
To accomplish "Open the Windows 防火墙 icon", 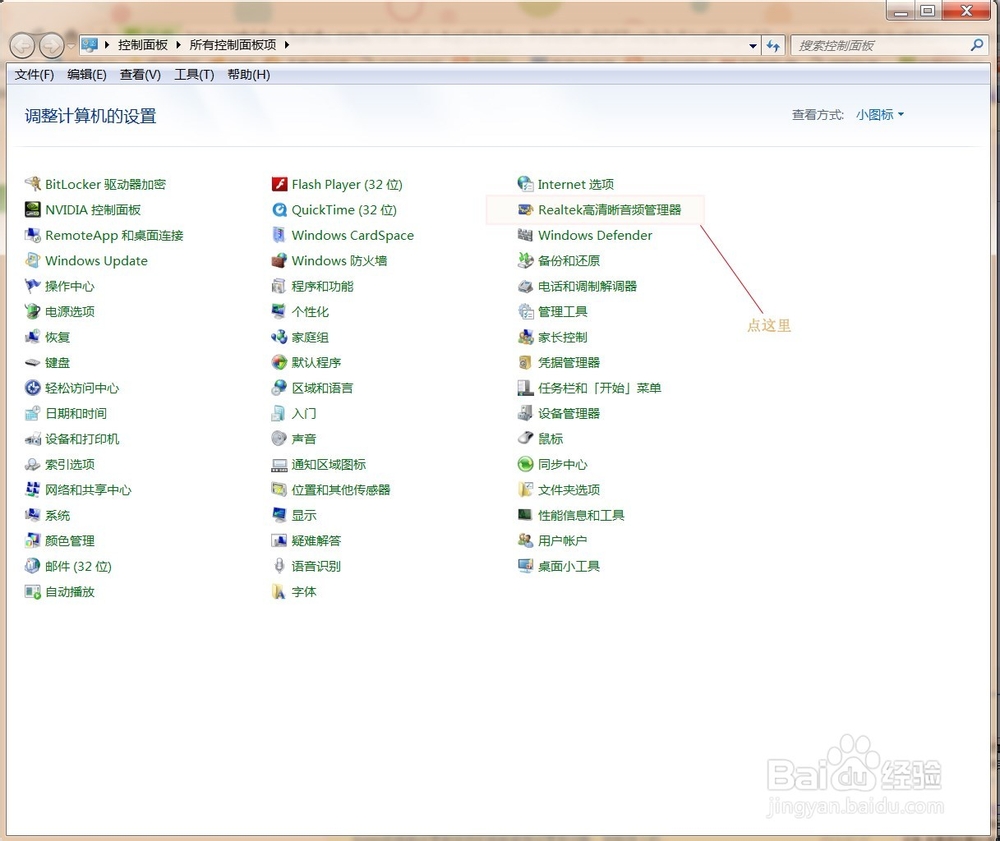I will 279,261.
